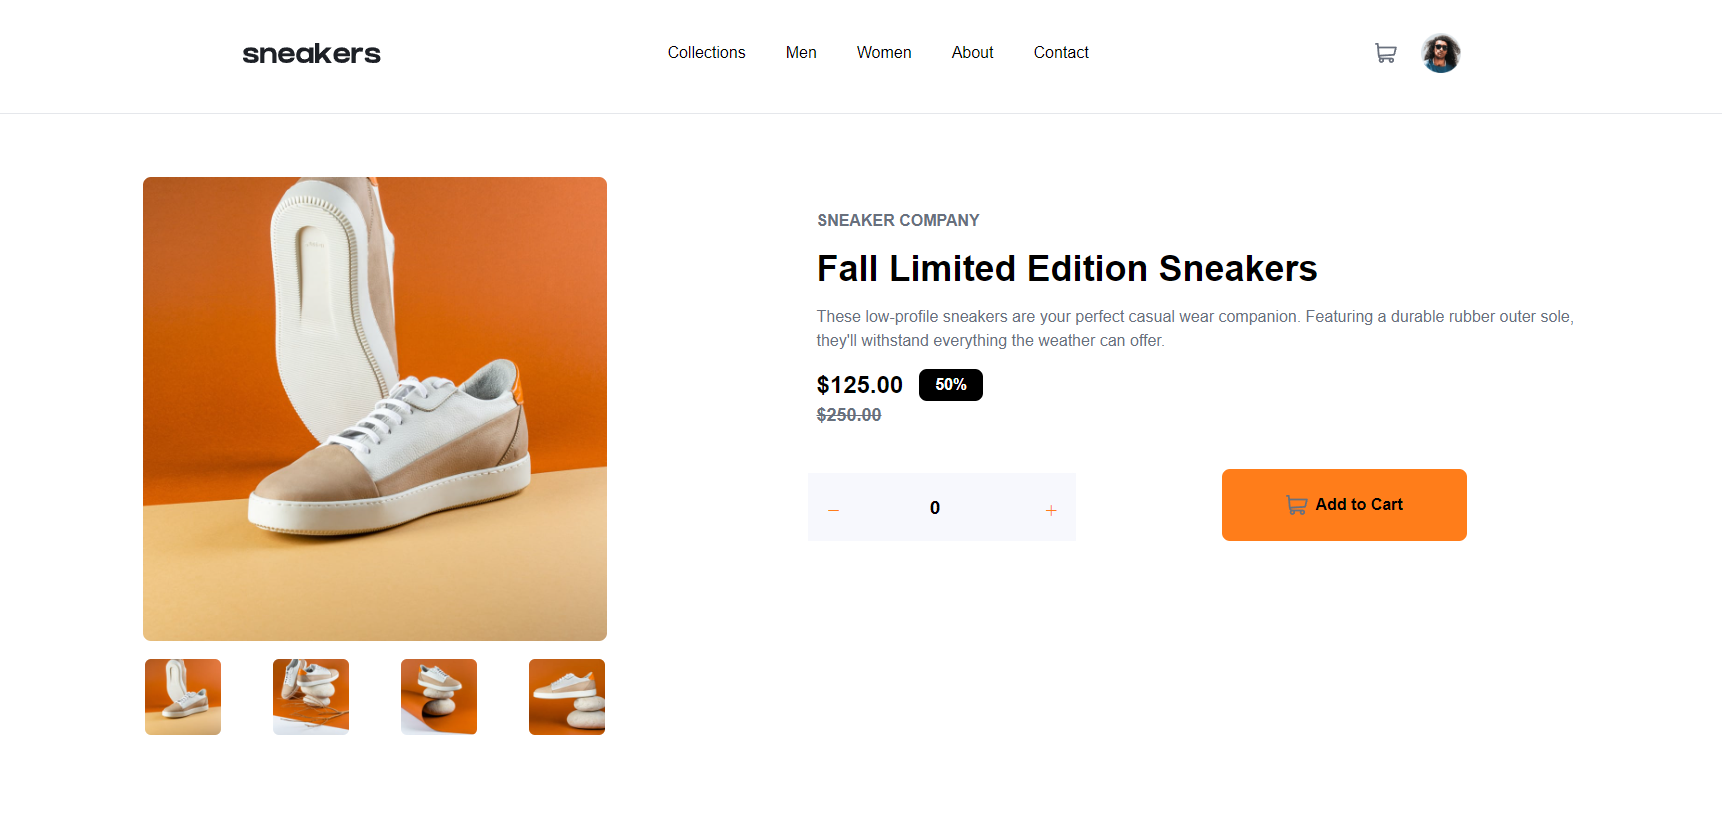Select the second product thumbnail

tap(311, 697)
